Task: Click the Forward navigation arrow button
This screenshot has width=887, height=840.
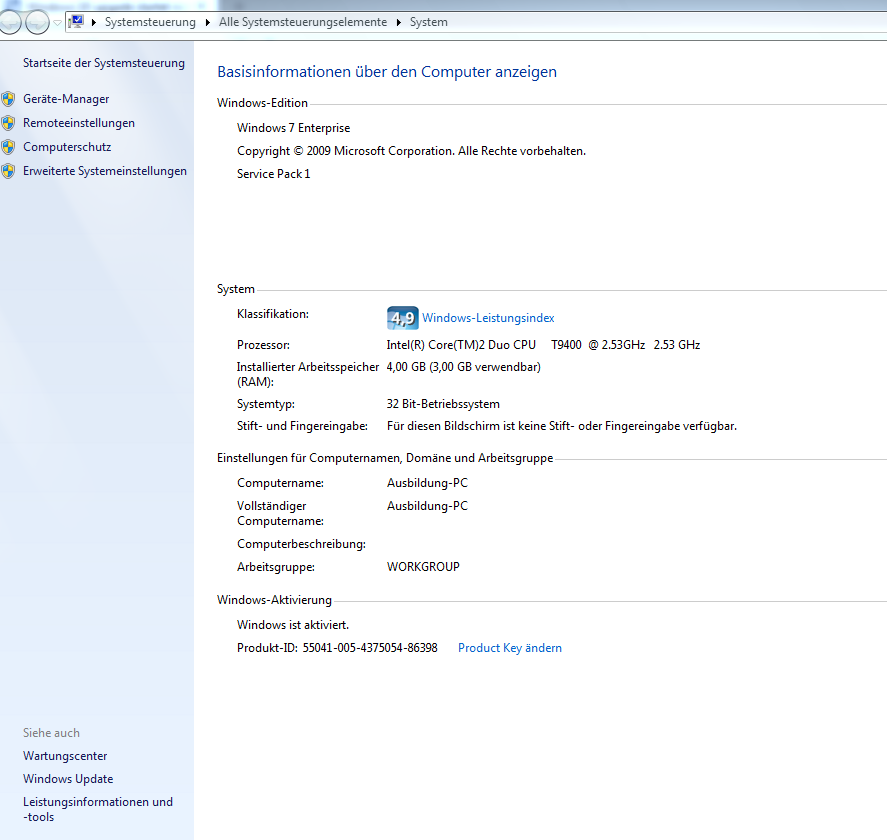Action: pyautogui.click(x=37, y=22)
